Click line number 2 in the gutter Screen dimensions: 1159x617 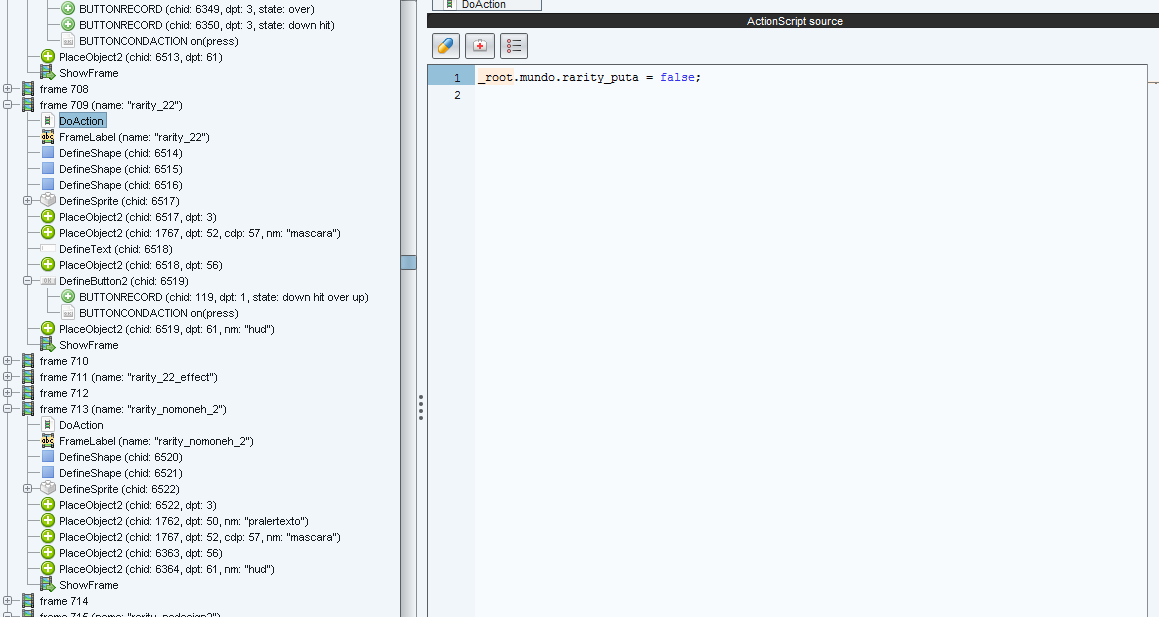click(x=458, y=95)
